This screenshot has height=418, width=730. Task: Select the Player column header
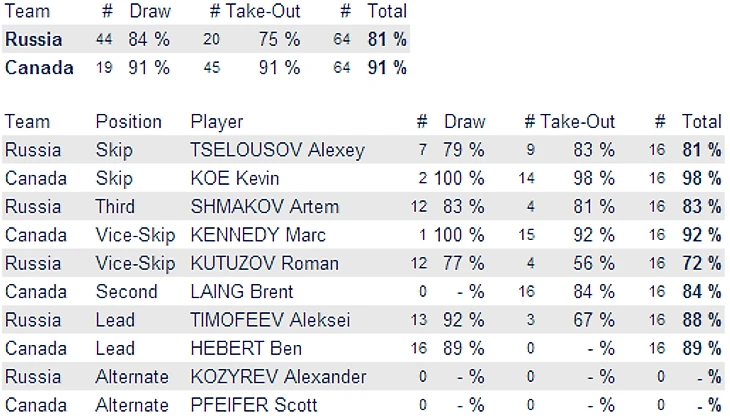point(216,122)
